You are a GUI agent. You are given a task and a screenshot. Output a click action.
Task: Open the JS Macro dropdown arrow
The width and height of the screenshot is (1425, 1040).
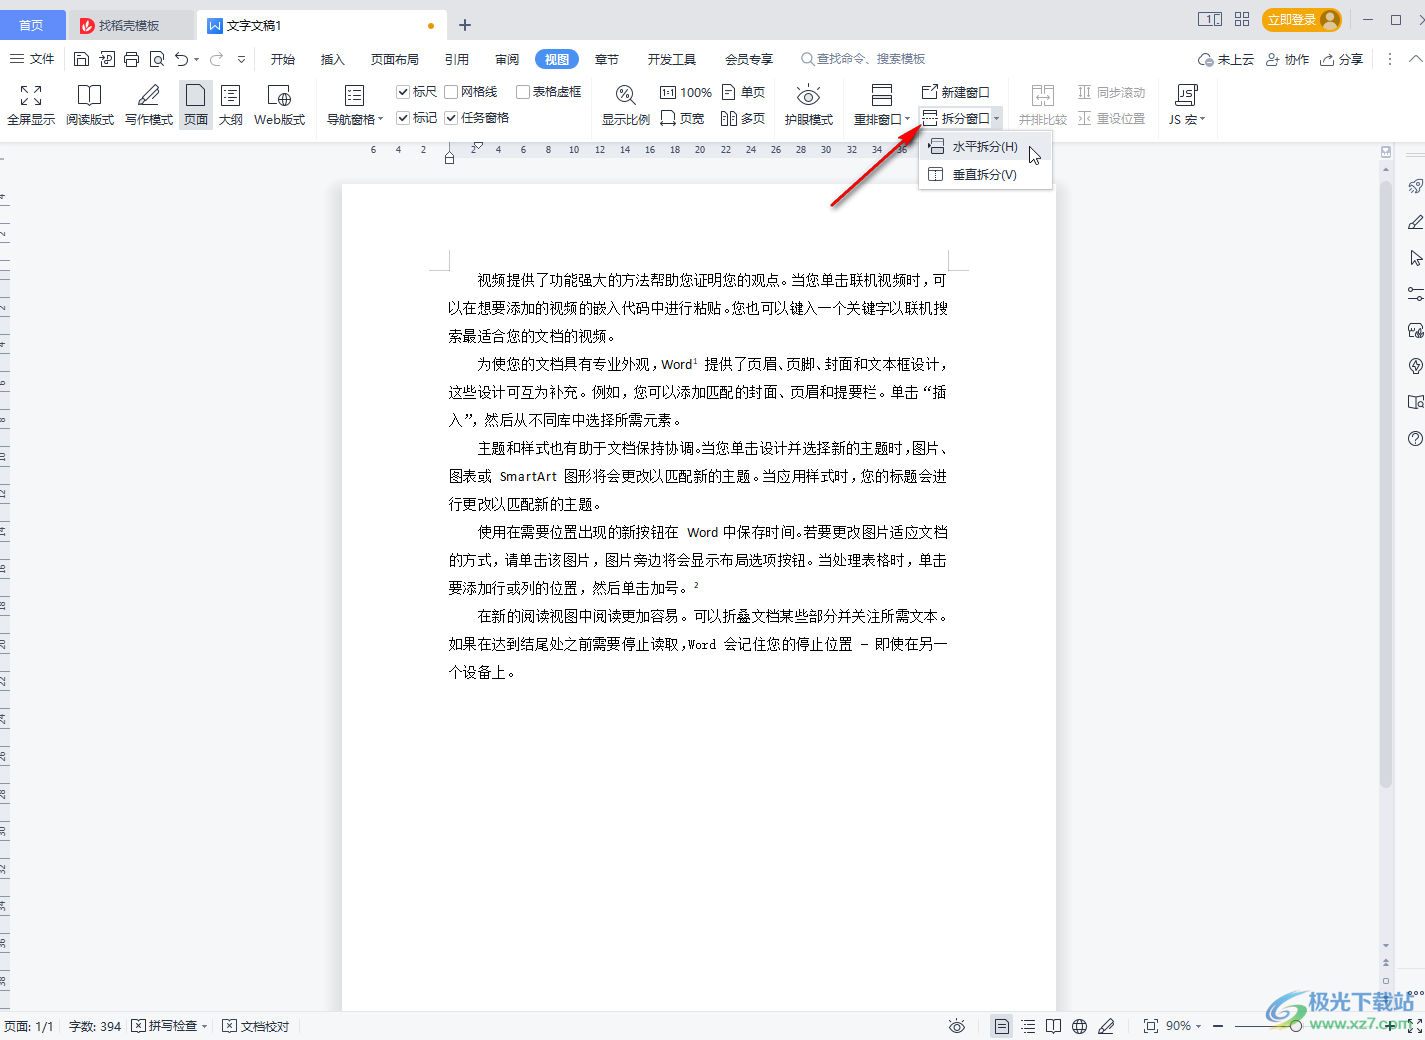point(1203,119)
